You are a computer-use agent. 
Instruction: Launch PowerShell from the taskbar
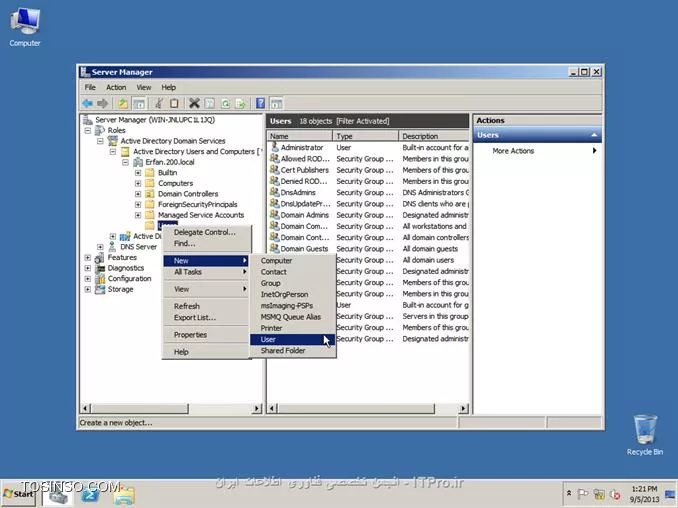tap(90, 495)
